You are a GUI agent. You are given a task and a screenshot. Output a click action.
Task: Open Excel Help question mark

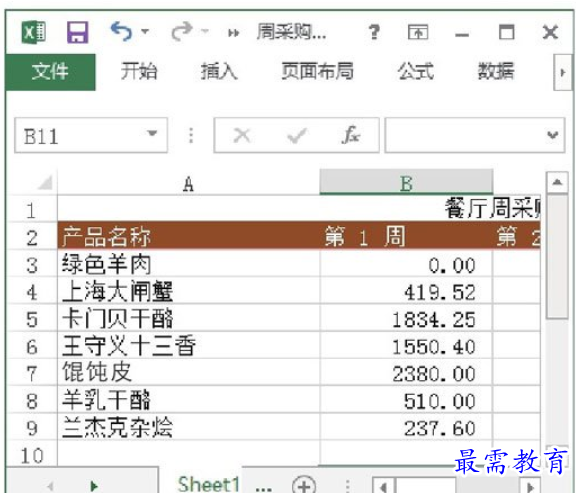click(374, 32)
